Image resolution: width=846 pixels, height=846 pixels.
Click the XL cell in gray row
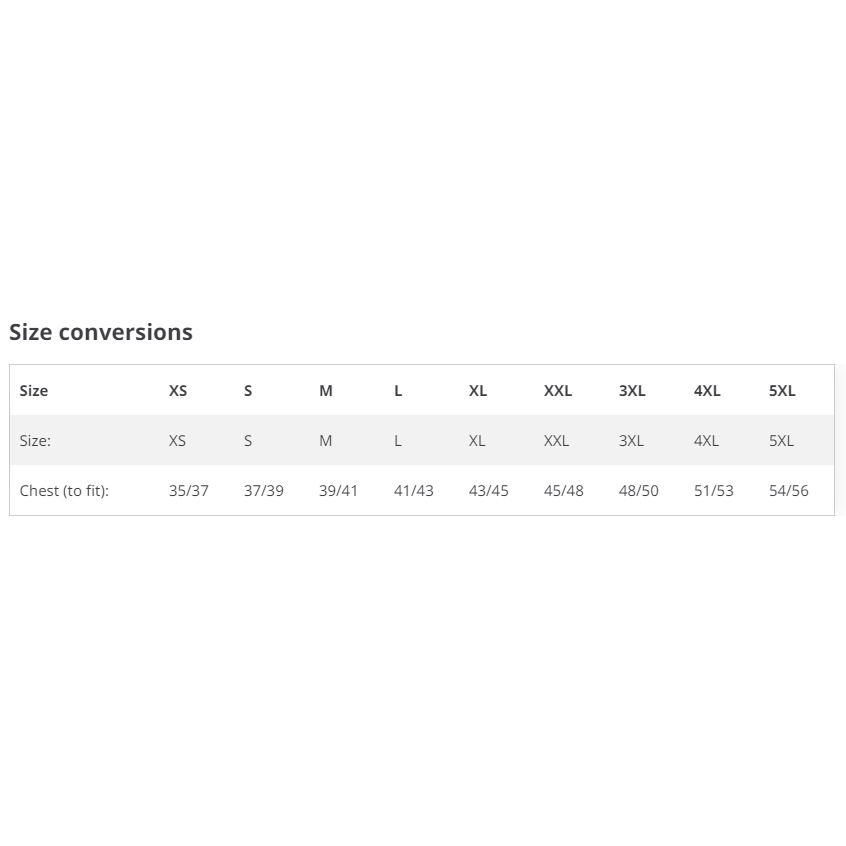477,441
